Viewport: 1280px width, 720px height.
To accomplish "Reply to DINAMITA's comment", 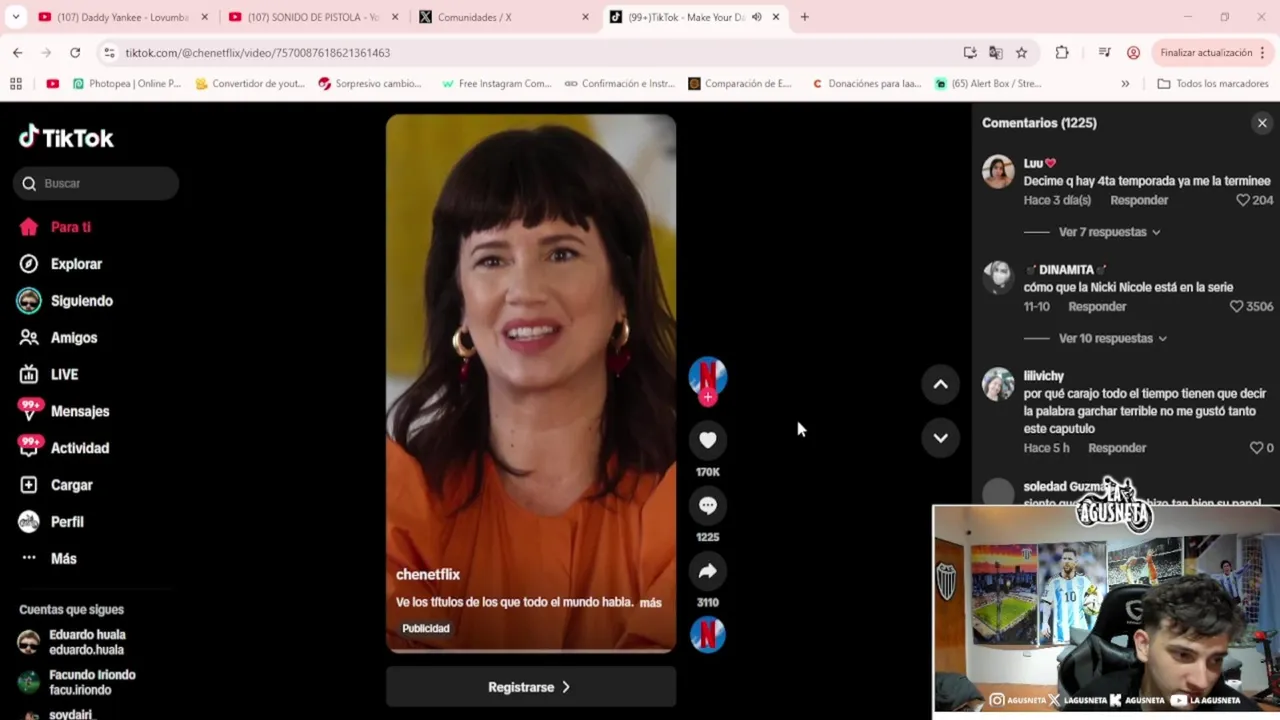I will (x=1097, y=306).
